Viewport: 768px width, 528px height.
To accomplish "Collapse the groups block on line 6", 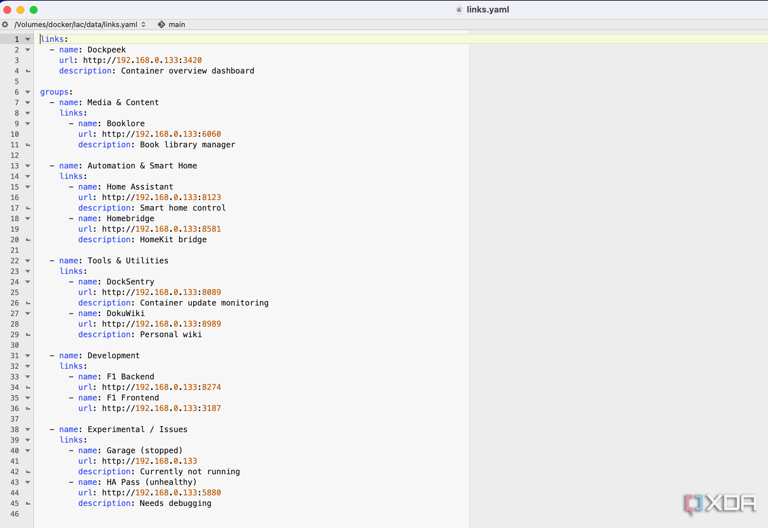I will point(28,92).
